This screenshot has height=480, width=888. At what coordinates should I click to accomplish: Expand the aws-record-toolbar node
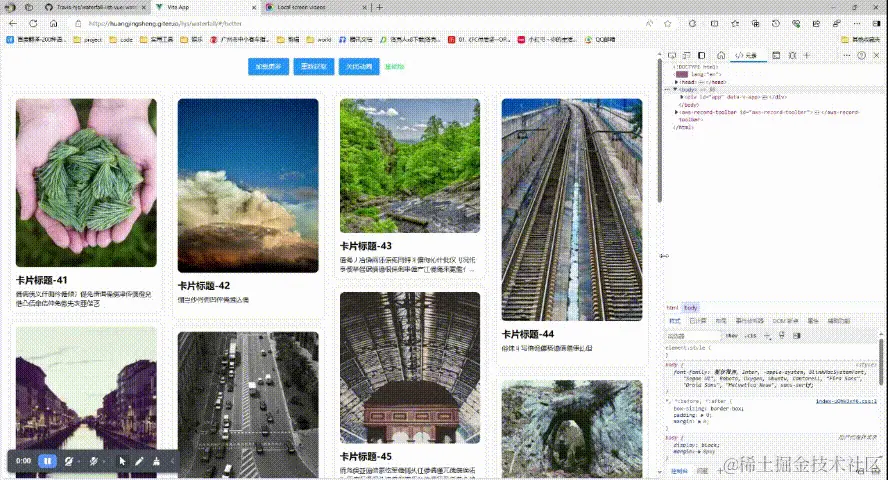point(676,112)
